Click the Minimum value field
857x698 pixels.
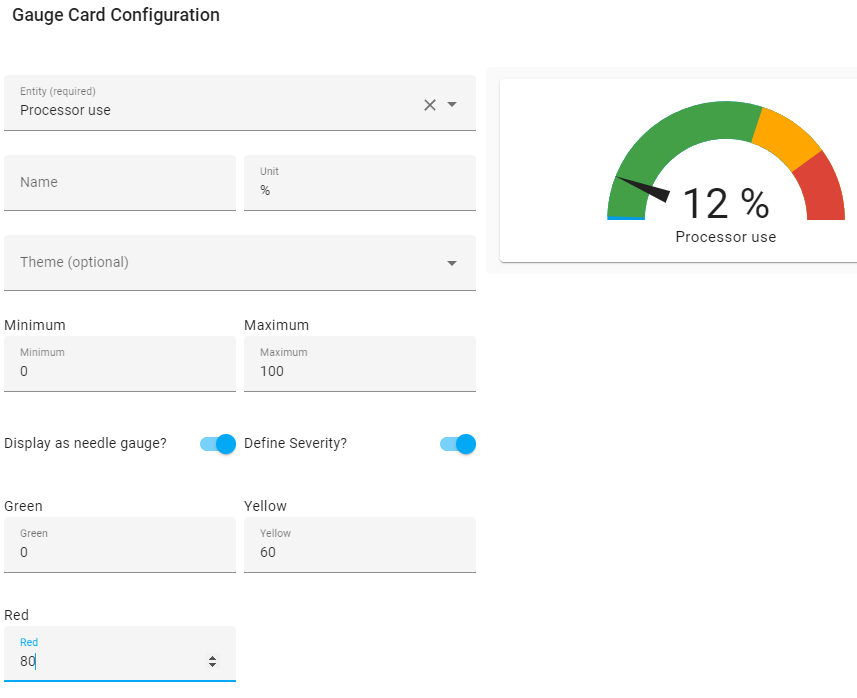coord(120,363)
